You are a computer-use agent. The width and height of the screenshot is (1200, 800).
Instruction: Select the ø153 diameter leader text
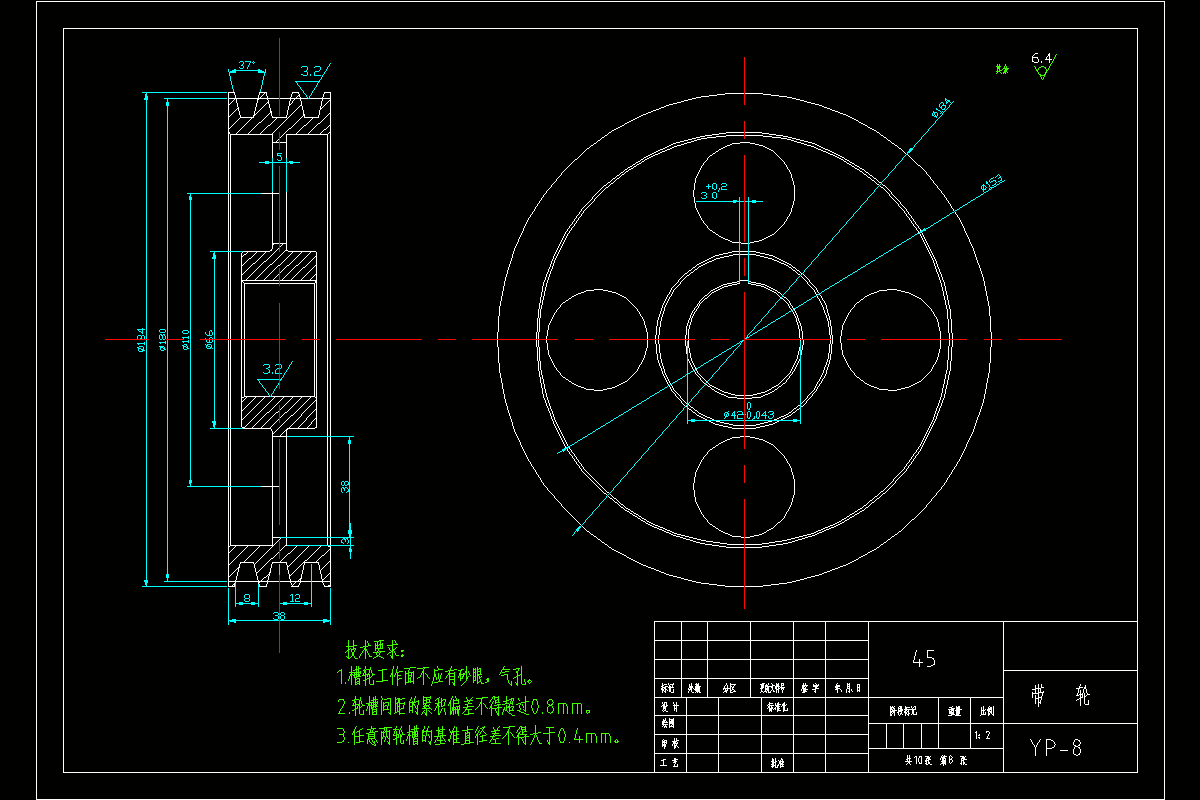point(991,183)
